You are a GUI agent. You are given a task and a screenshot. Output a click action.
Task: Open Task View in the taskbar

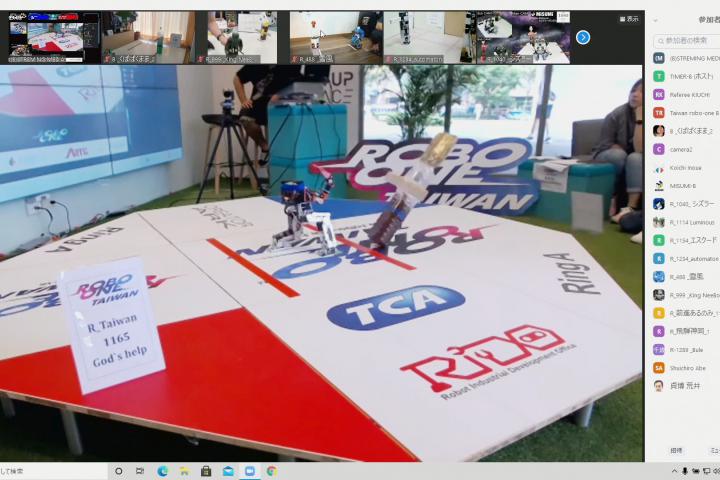(140, 471)
